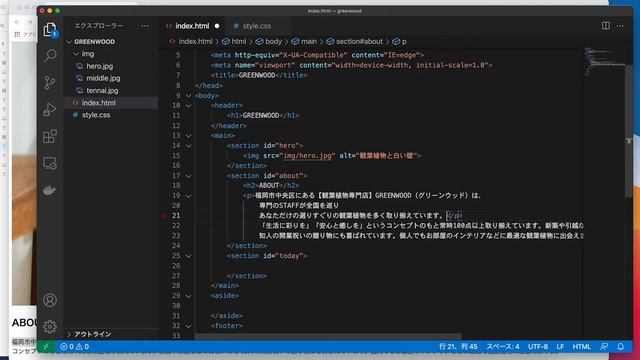Image resolution: width=640 pixels, height=360 pixels.
Task: Go to line via 行 21, 列 45 status
Action: click(x=458, y=347)
